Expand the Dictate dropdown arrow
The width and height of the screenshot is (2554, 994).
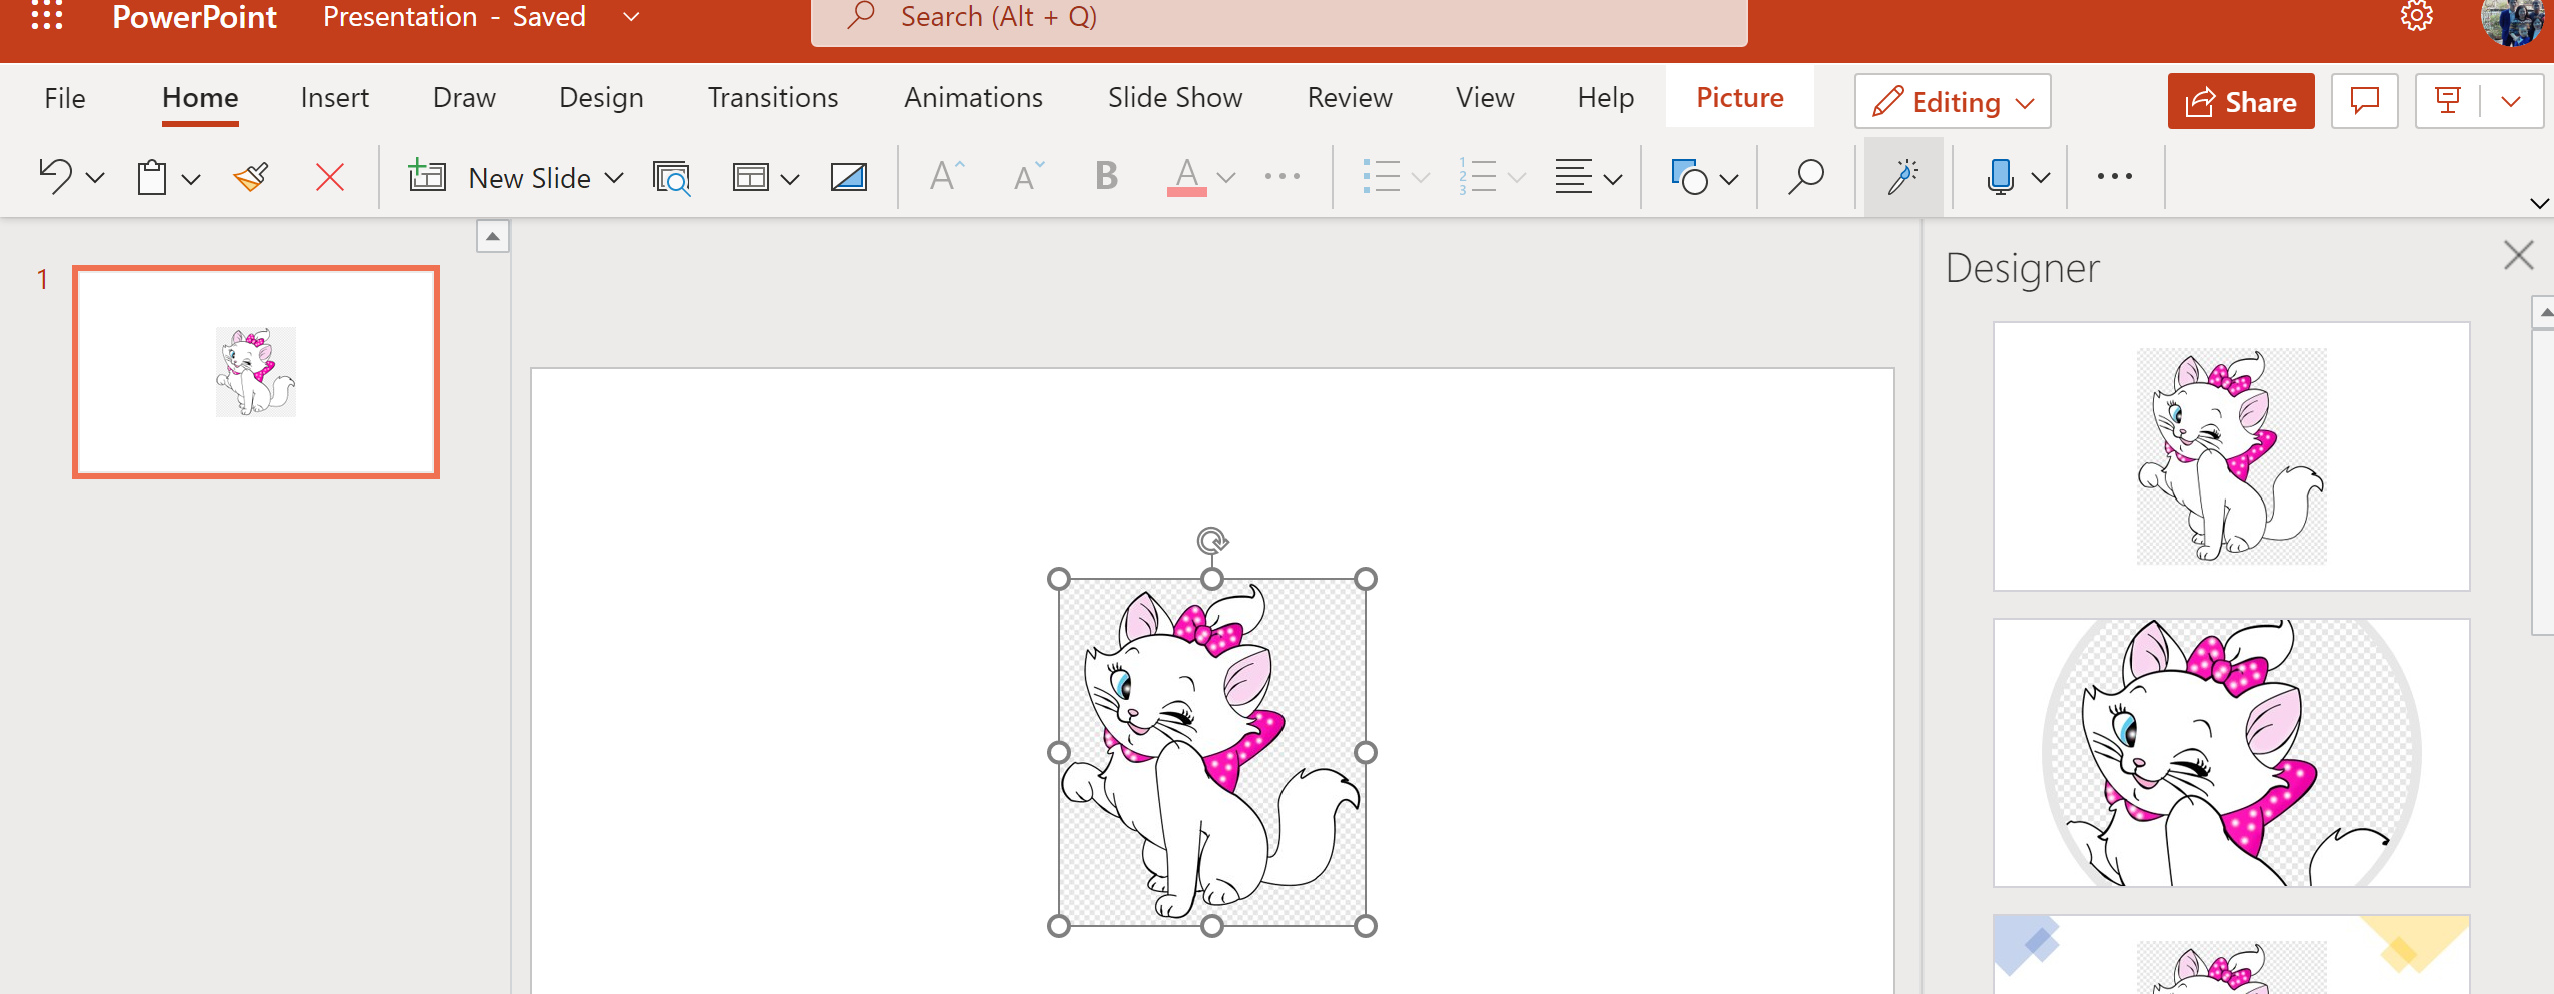point(2041,178)
